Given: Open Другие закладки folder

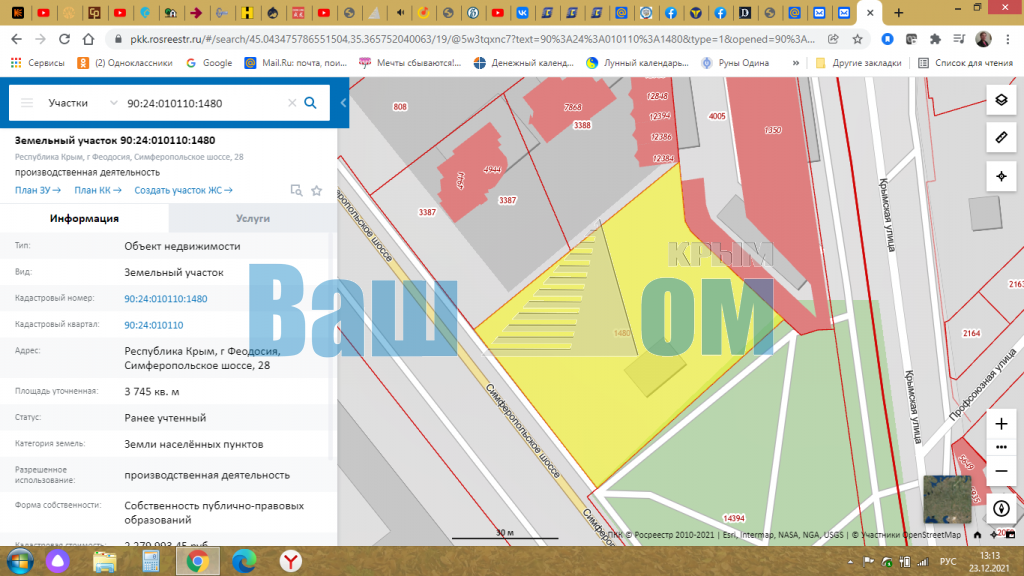Looking at the screenshot, I should (x=859, y=63).
